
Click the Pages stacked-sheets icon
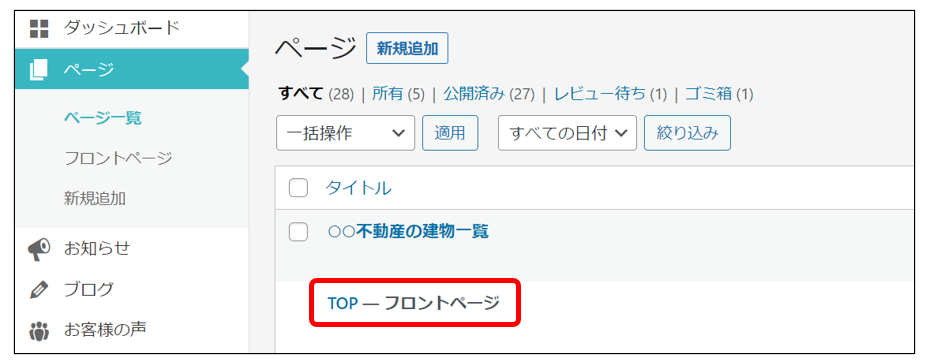pos(38,70)
